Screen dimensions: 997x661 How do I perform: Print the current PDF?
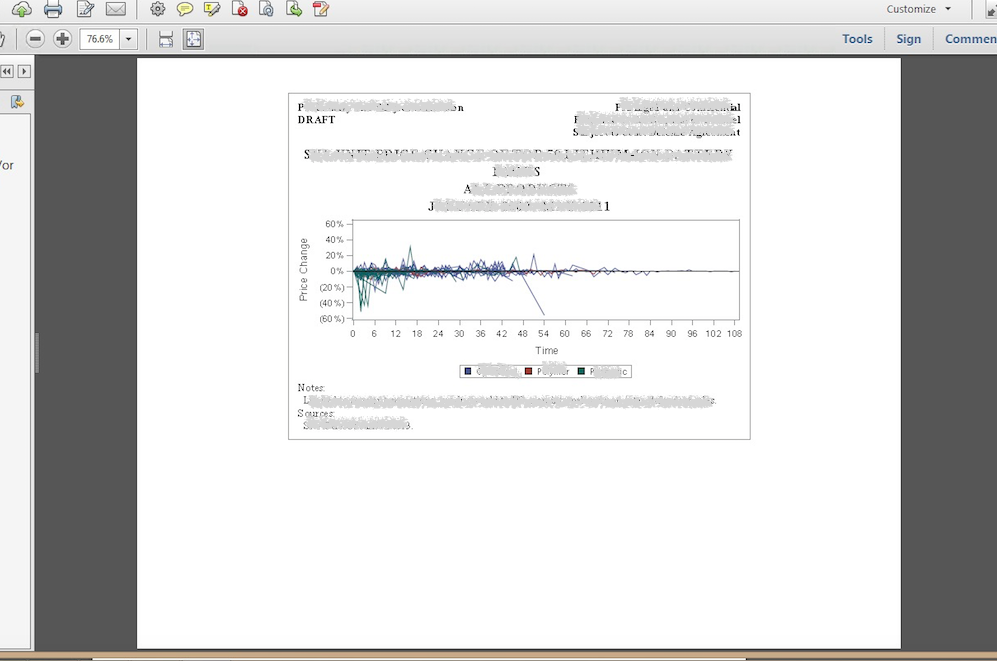[x=52, y=10]
